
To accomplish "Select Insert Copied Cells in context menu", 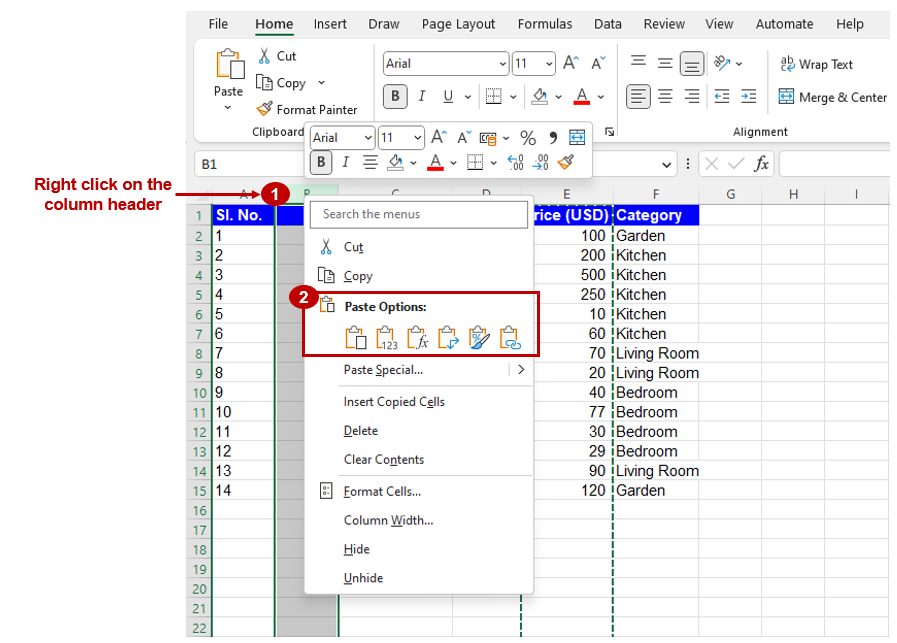I will pyautogui.click(x=394, y=402).
